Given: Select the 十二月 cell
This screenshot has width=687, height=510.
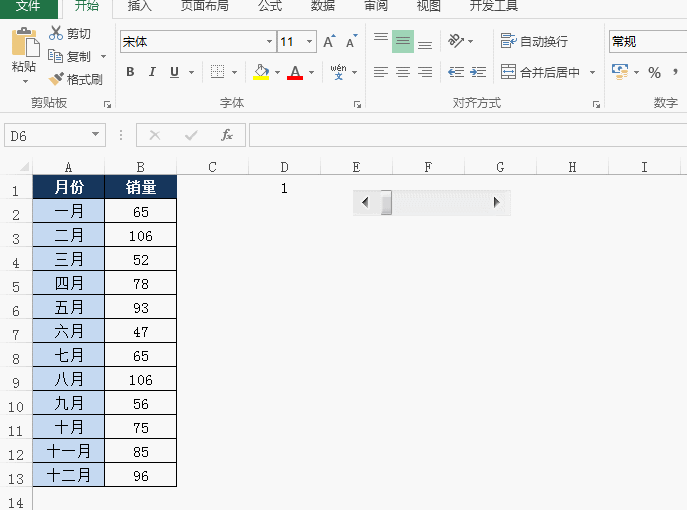Looking at the screenshot, I should tap(69, 475).
